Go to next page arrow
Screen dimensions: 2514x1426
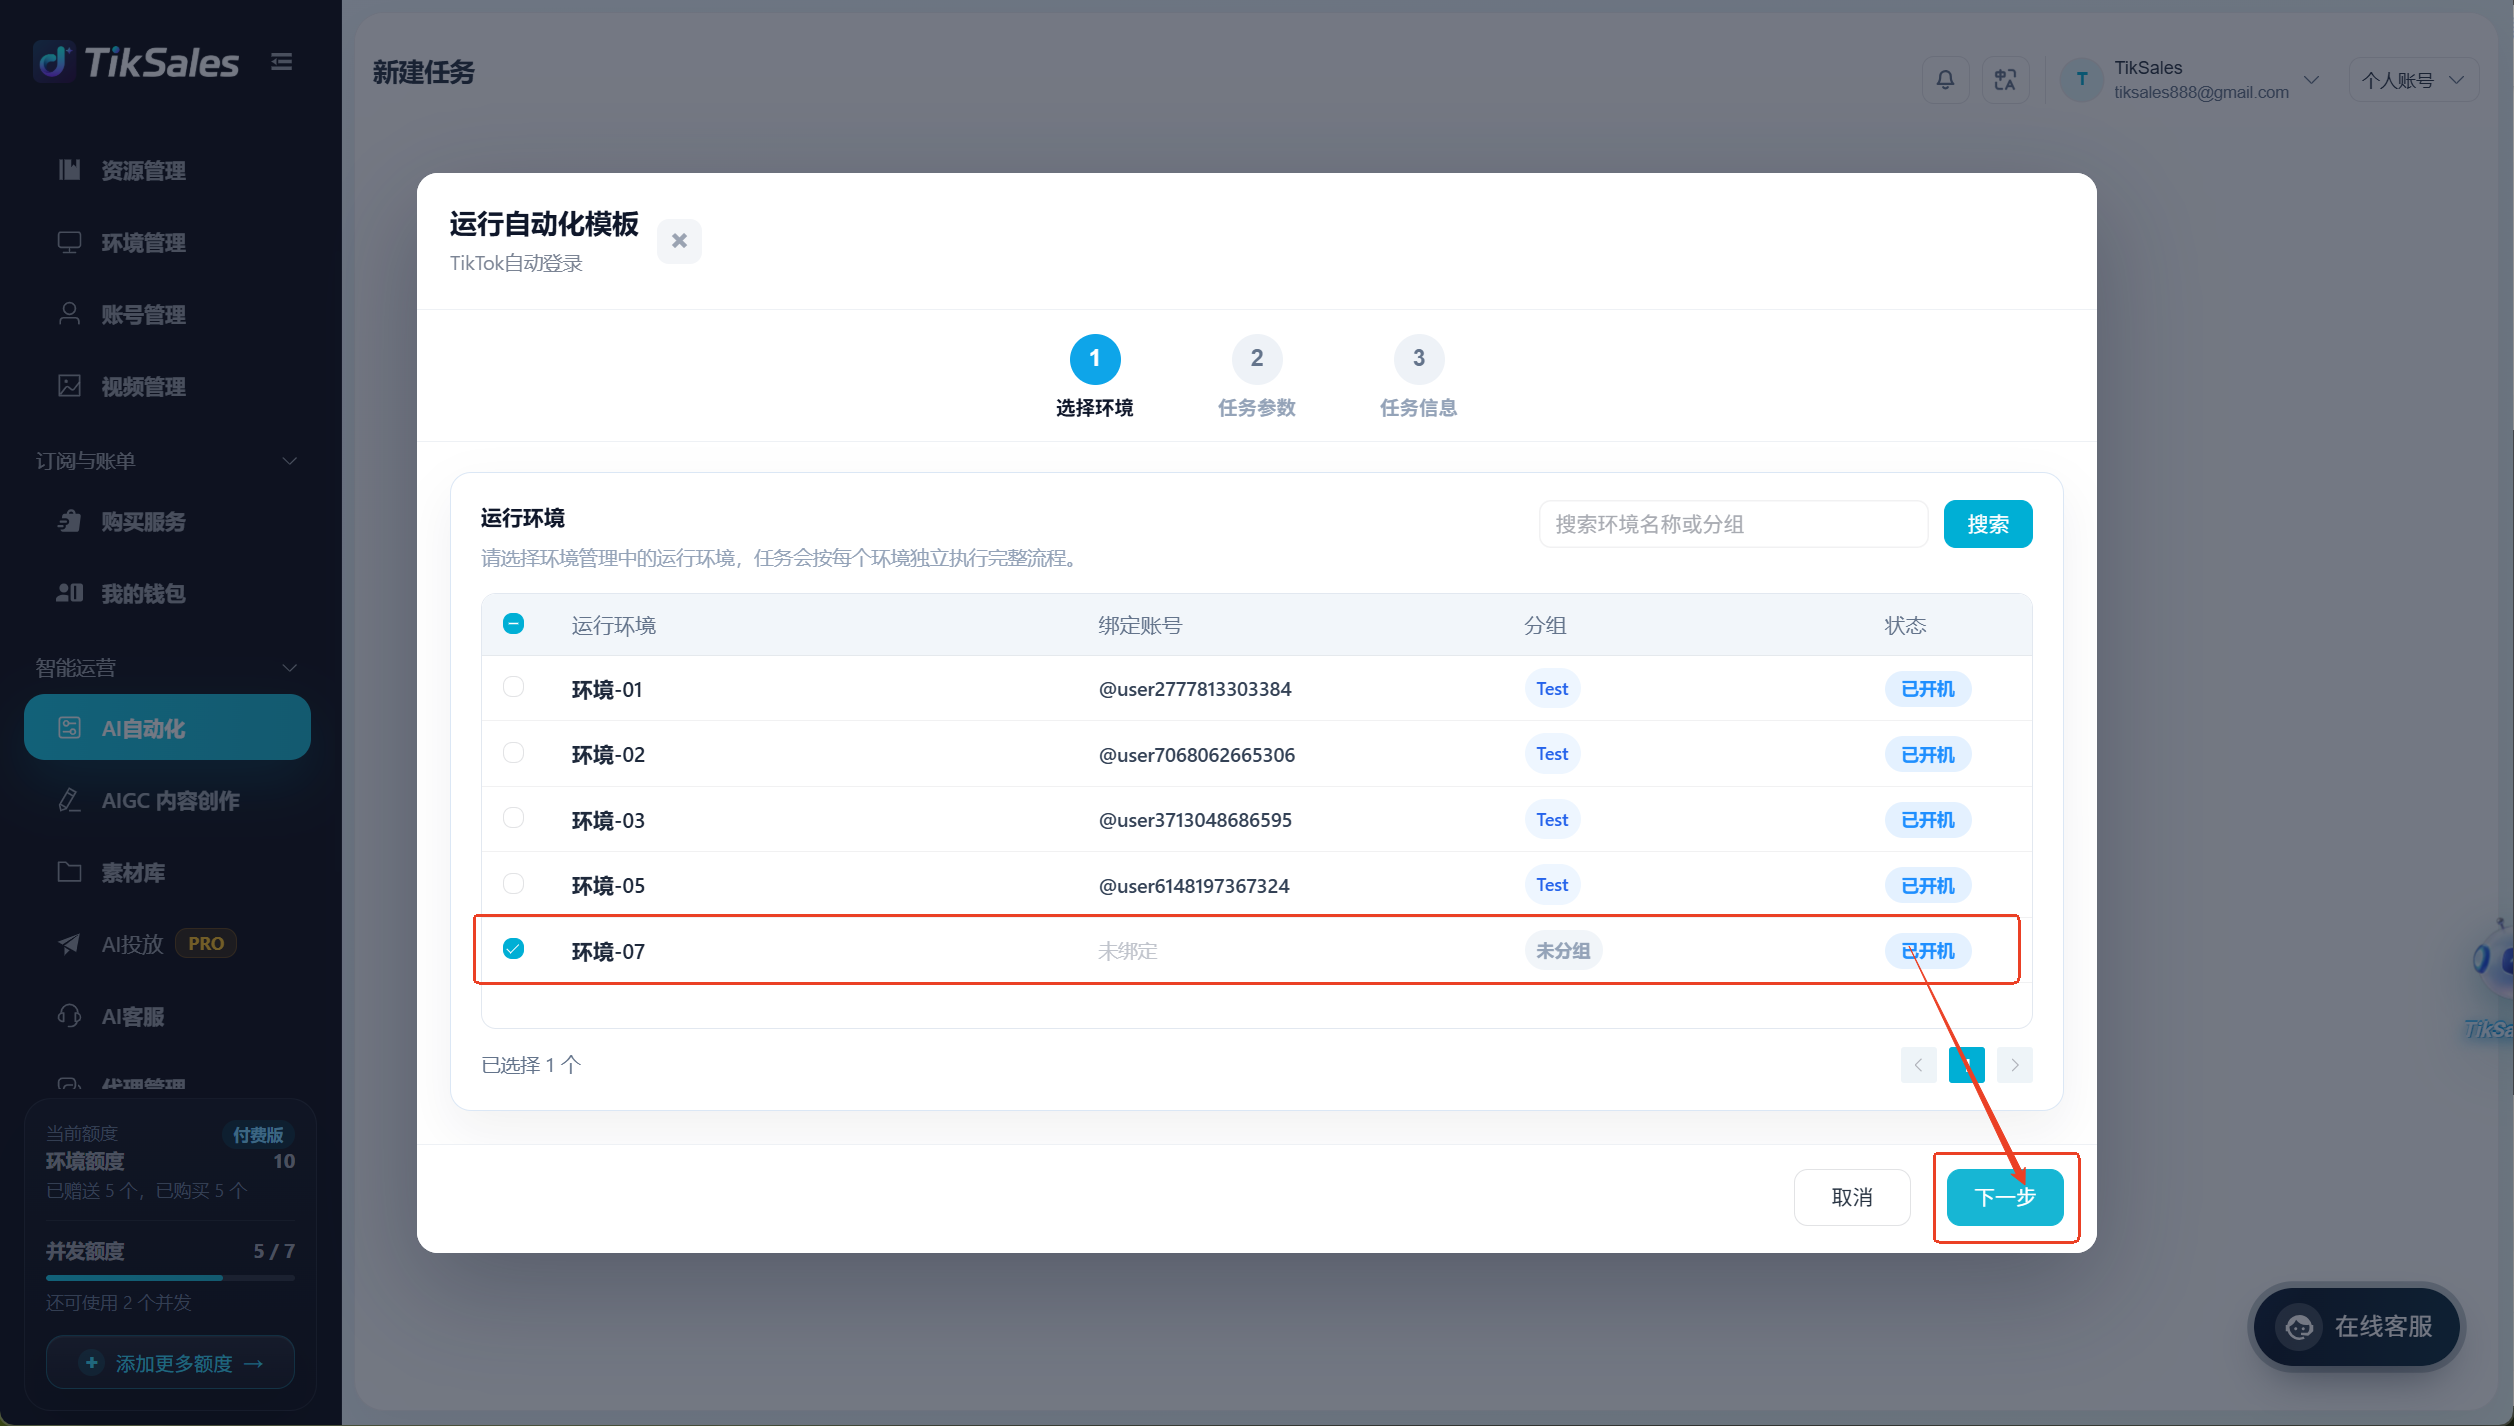coord(2014,1065)
